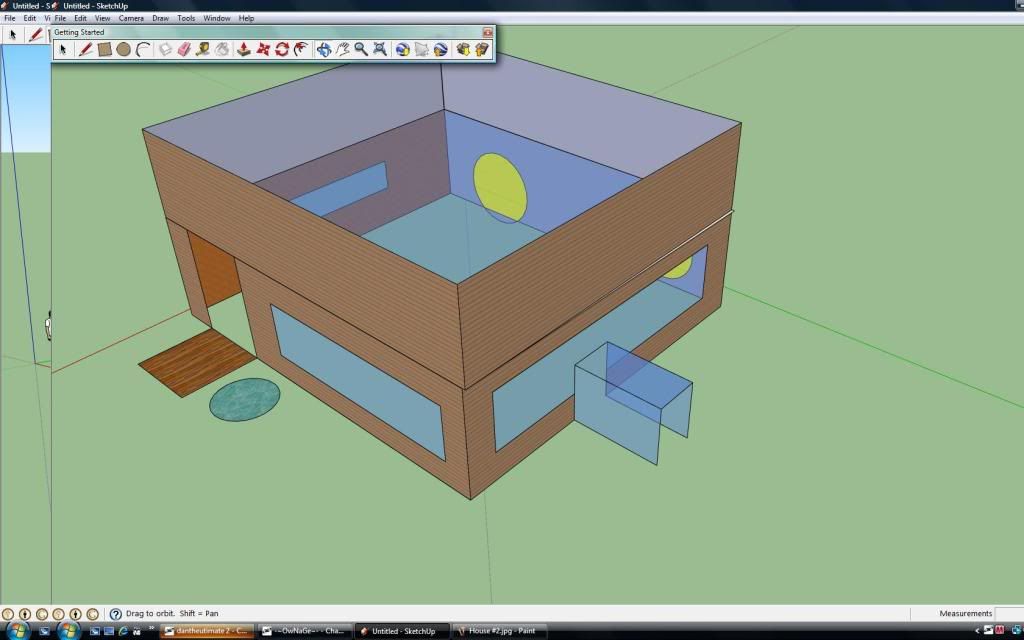Screen dimensions: 1024x640
Task: Open the View menu
Action: 103,18
